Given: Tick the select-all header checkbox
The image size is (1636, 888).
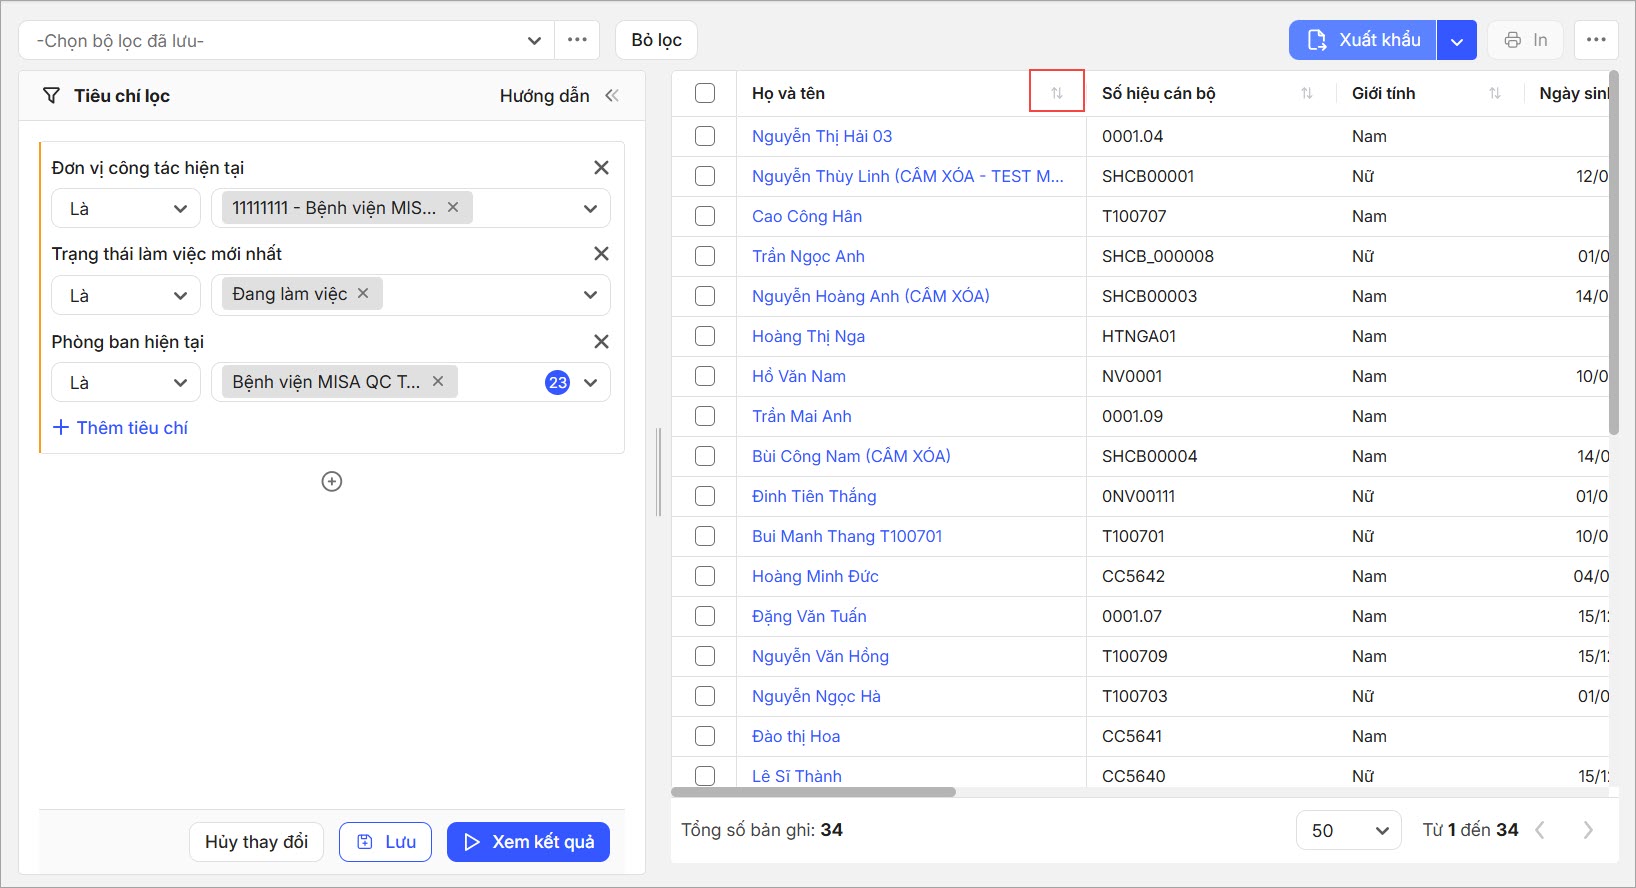Looking at the screenshot, I should (705, 93).
